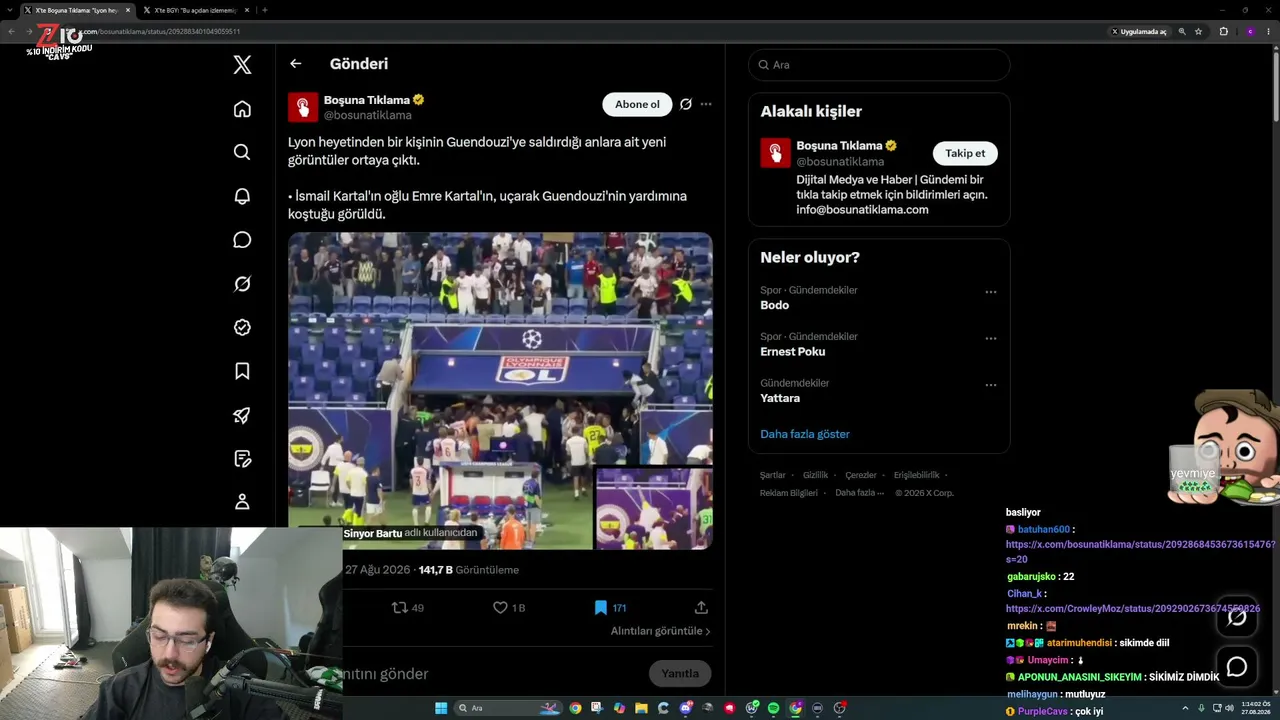Open the X home logo
This screenshot has height=720, width=1280.
(x=242, y=65)
